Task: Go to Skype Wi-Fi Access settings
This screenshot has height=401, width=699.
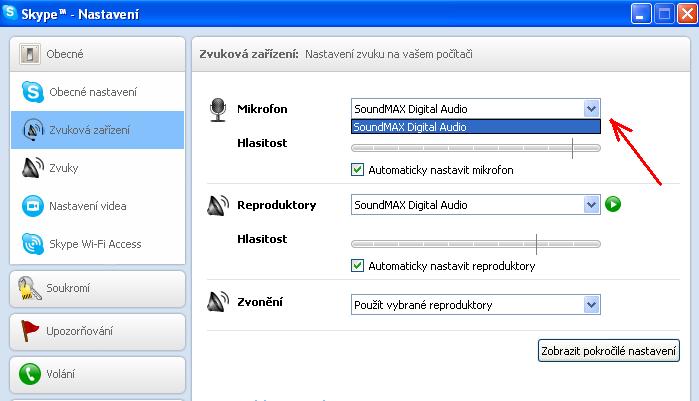Action: (x=97, y=244)
